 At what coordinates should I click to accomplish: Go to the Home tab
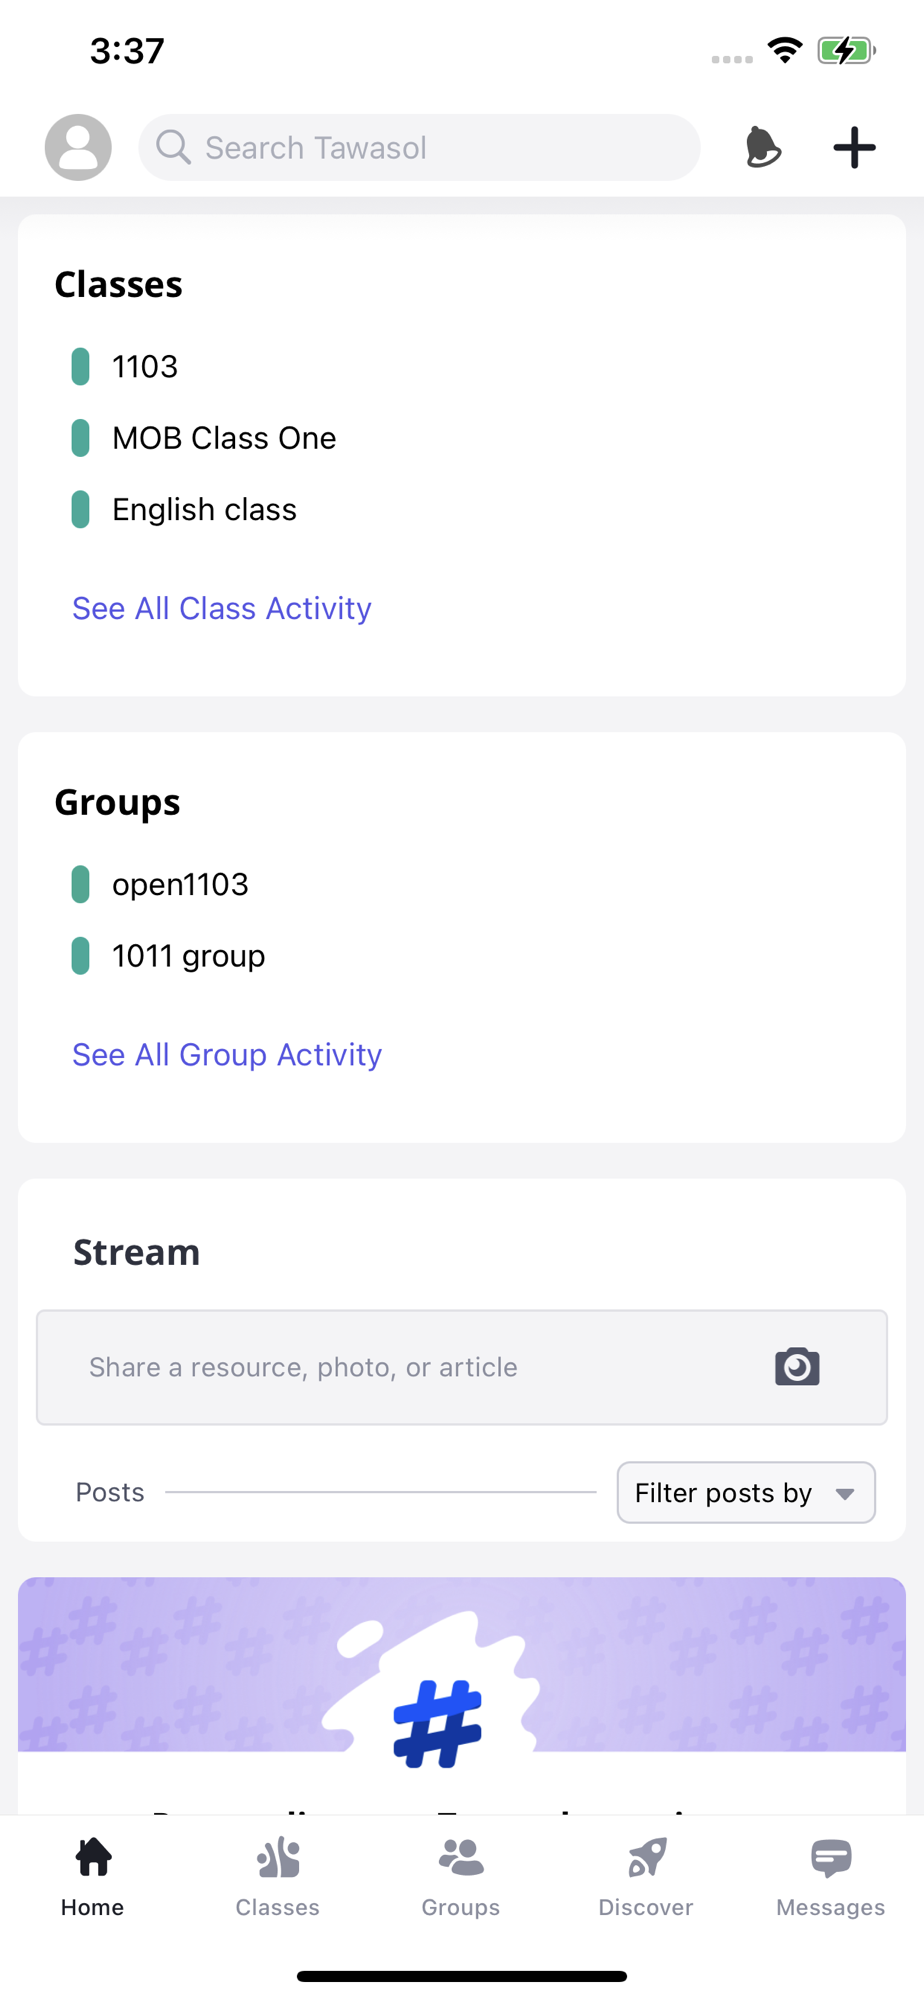[x=93, y=1877]
